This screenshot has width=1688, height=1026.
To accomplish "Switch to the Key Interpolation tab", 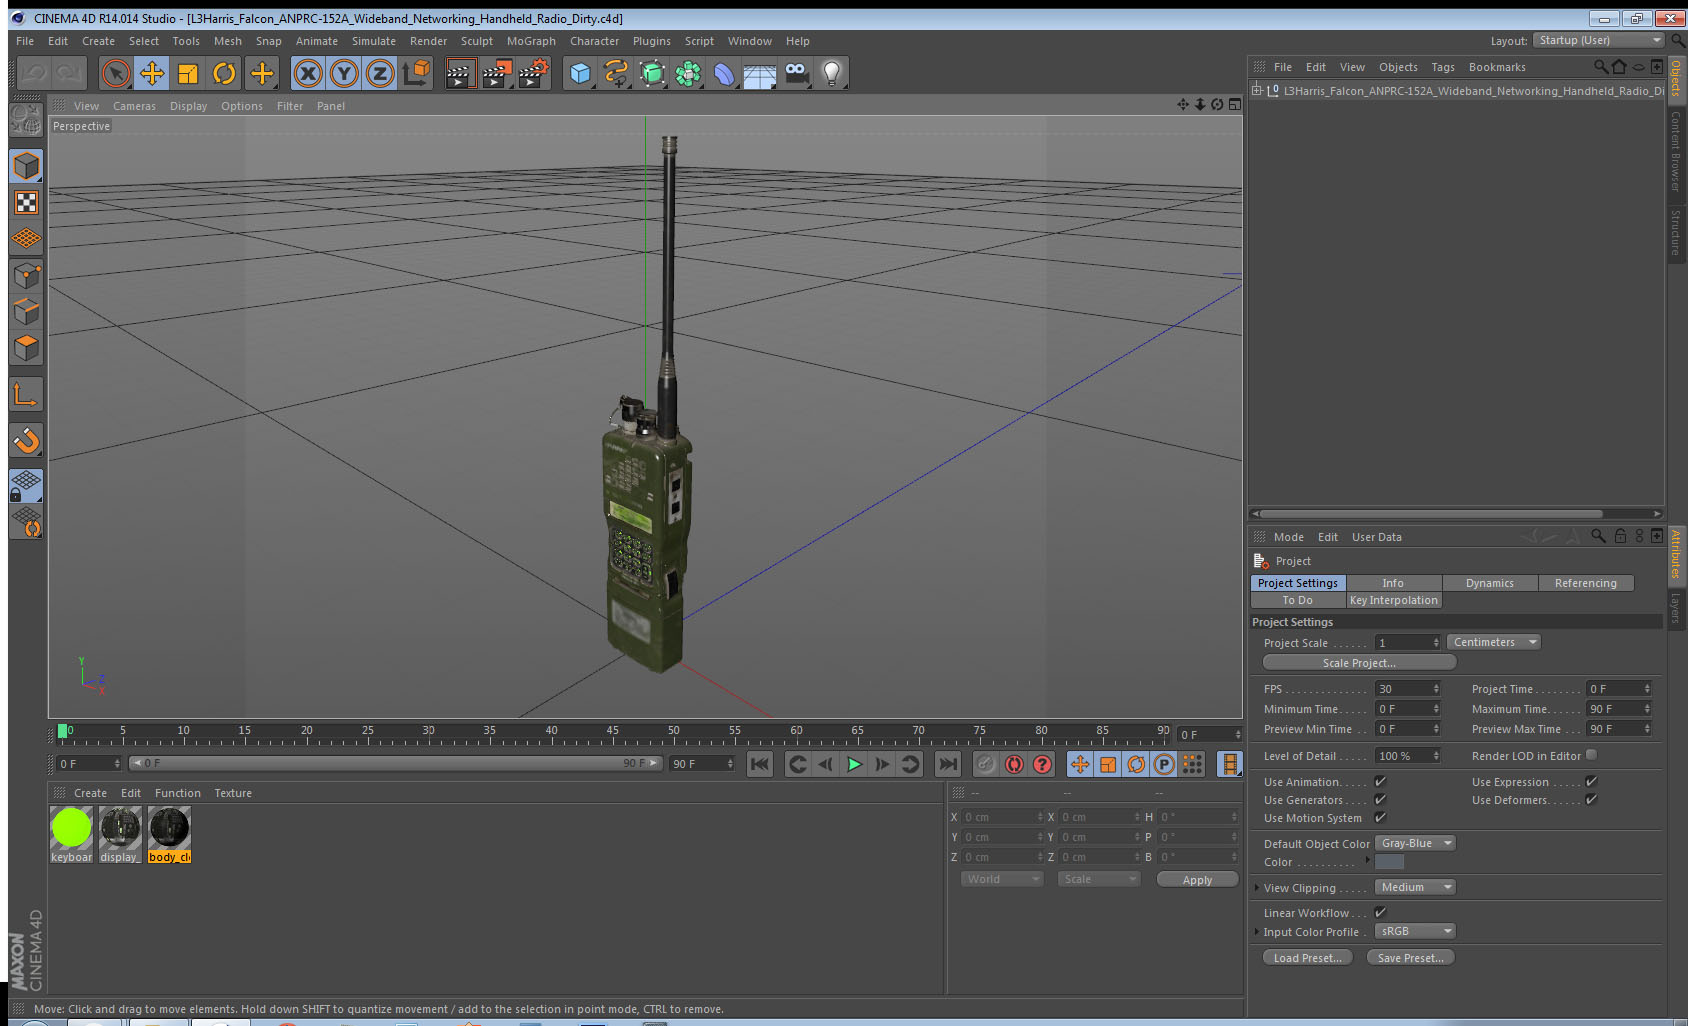I will 1394,600.
